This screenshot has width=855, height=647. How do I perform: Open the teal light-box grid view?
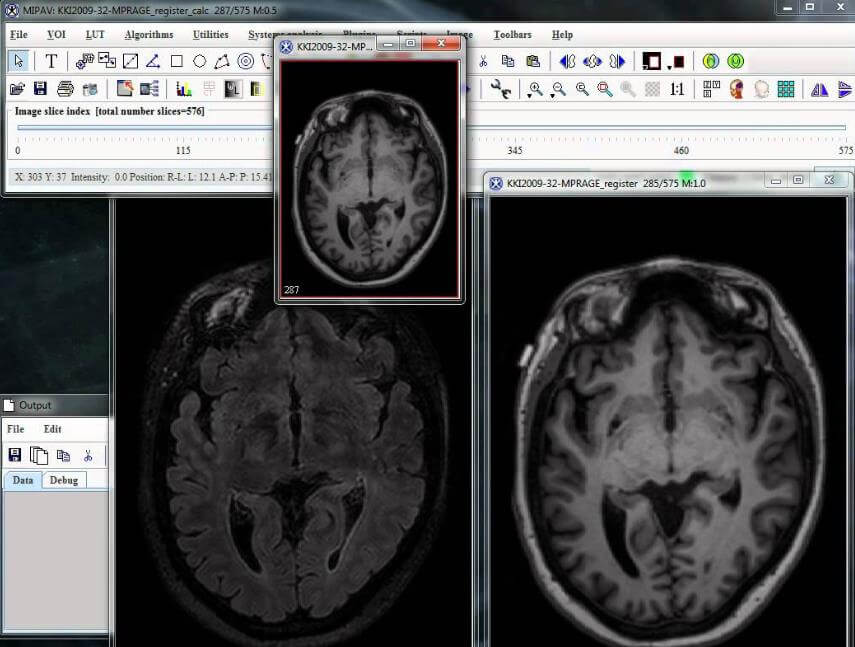pyautogui.click(x=786, y=89)
